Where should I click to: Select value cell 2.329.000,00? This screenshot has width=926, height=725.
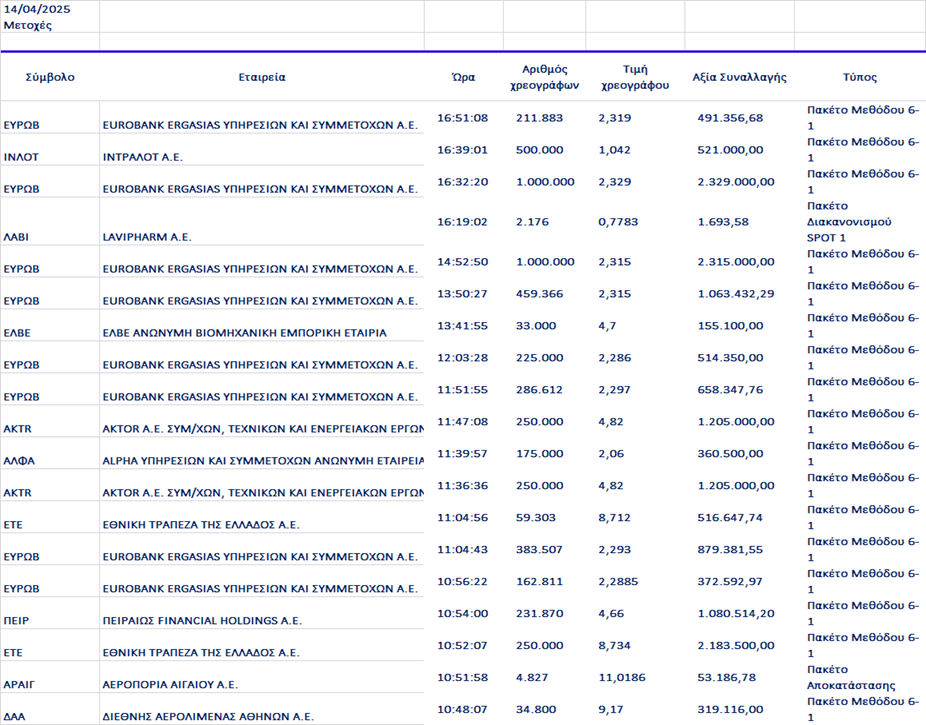click(x=736, y=182)
